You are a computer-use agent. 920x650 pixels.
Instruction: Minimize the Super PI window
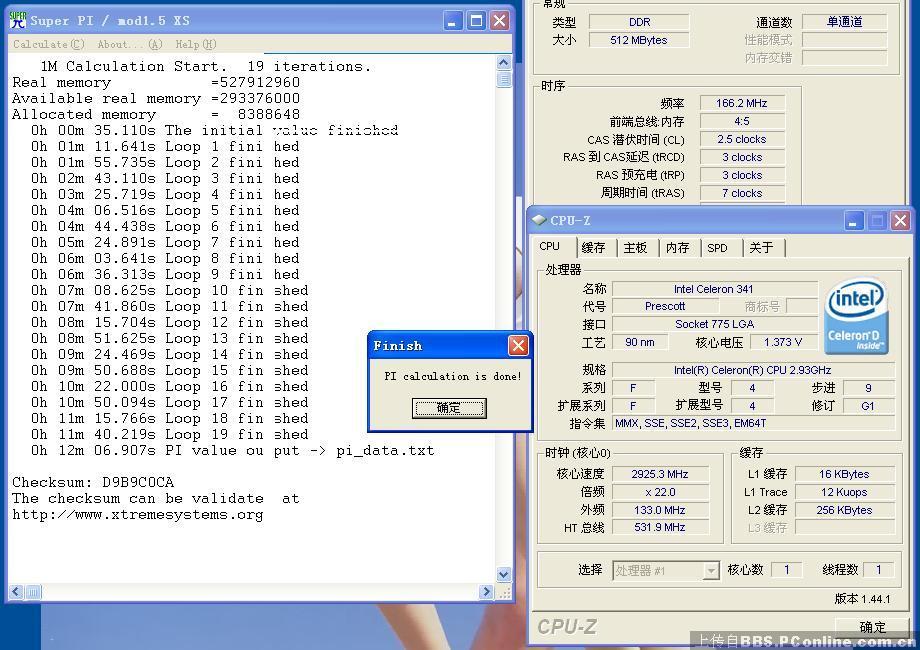(452, 21)
